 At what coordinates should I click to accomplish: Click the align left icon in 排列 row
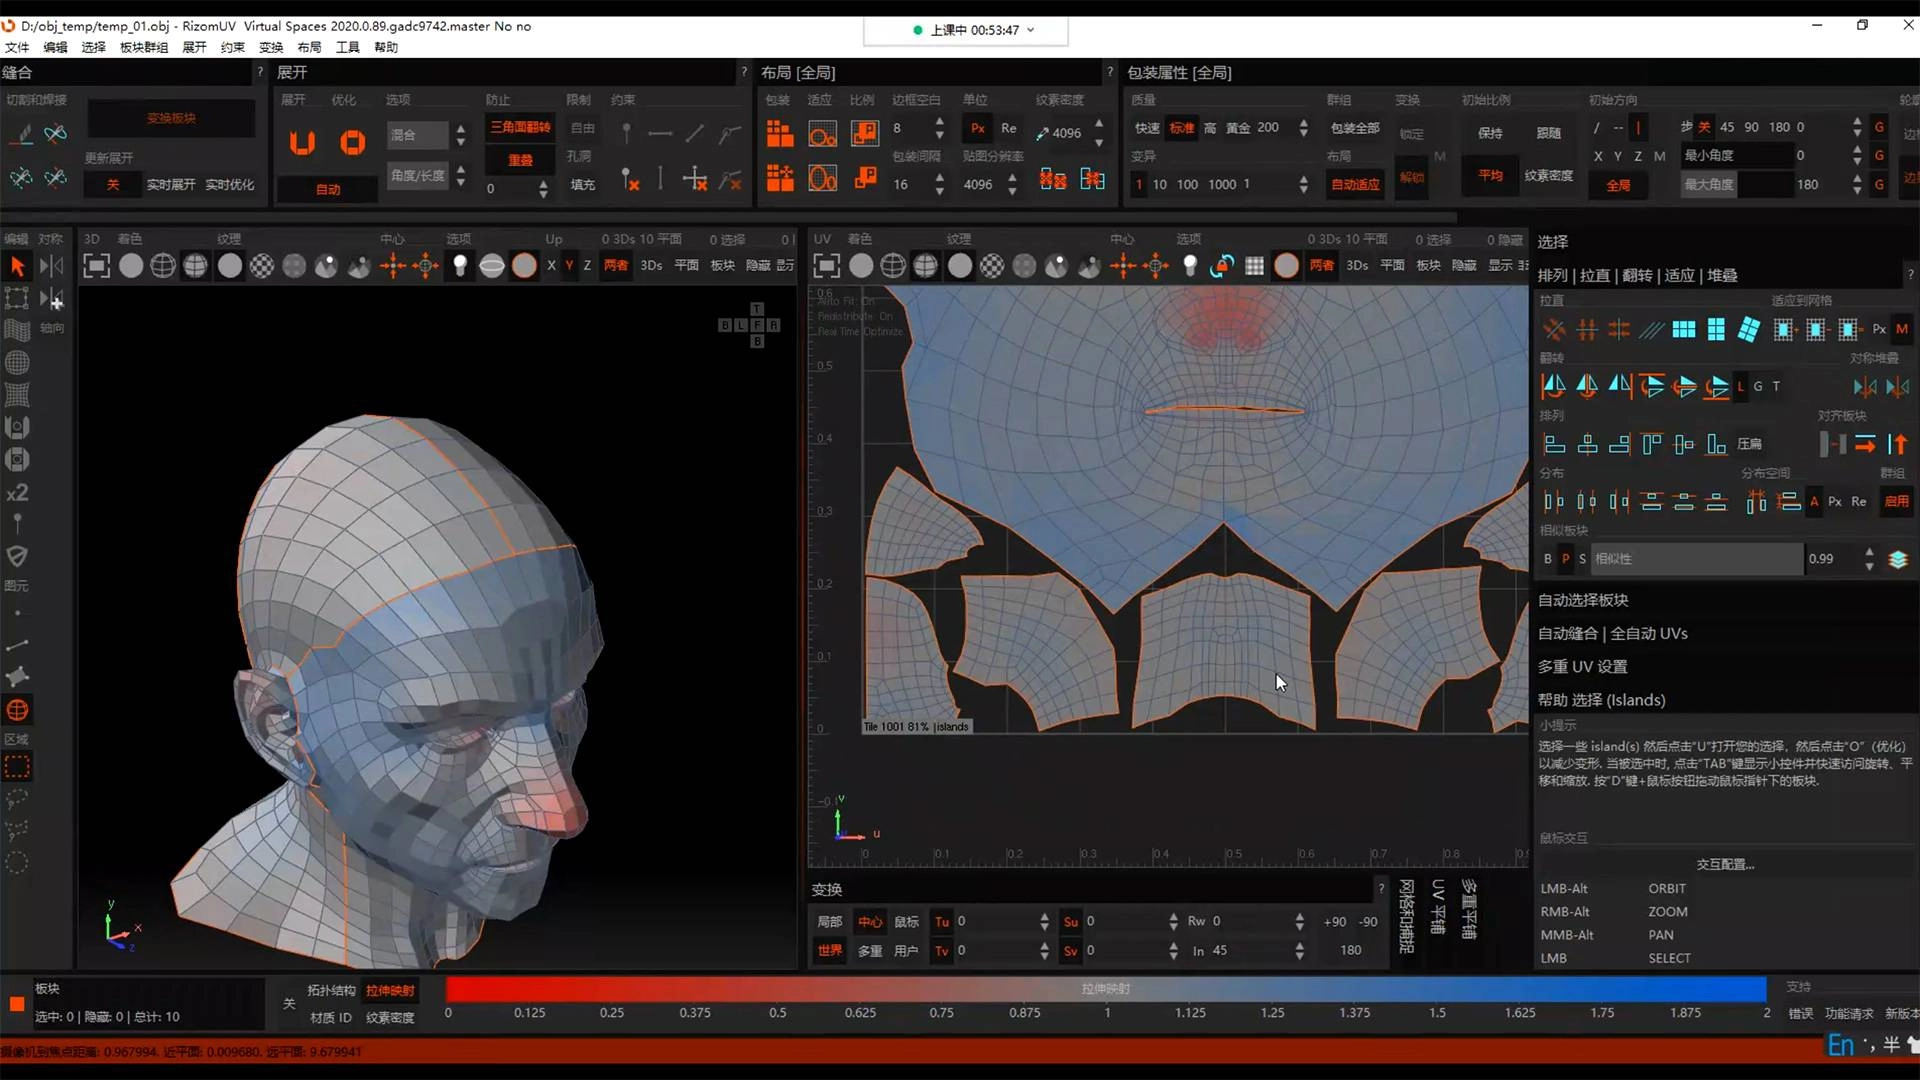tap(1553, 444)
